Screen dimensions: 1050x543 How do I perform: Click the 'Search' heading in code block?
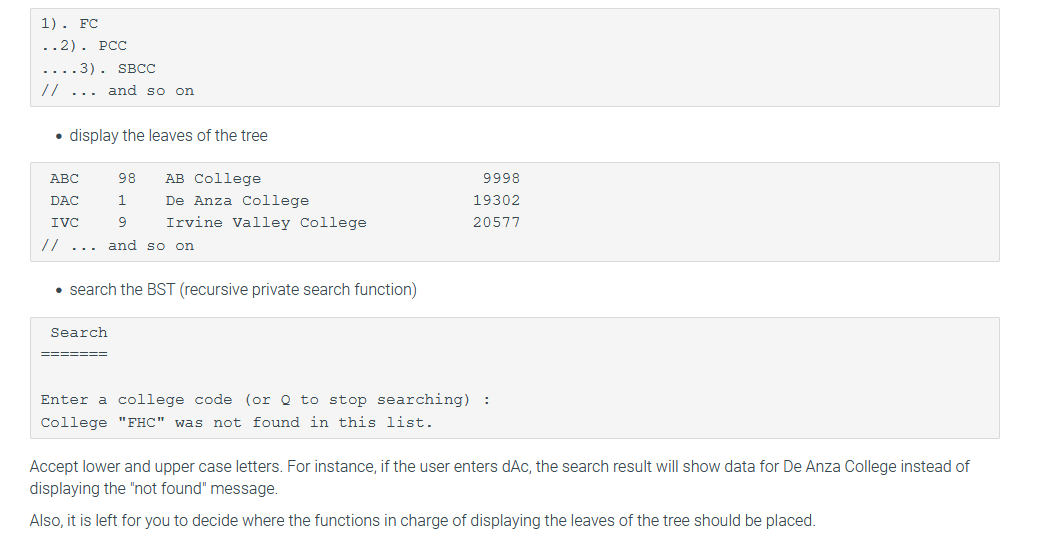tap(78, 333)
